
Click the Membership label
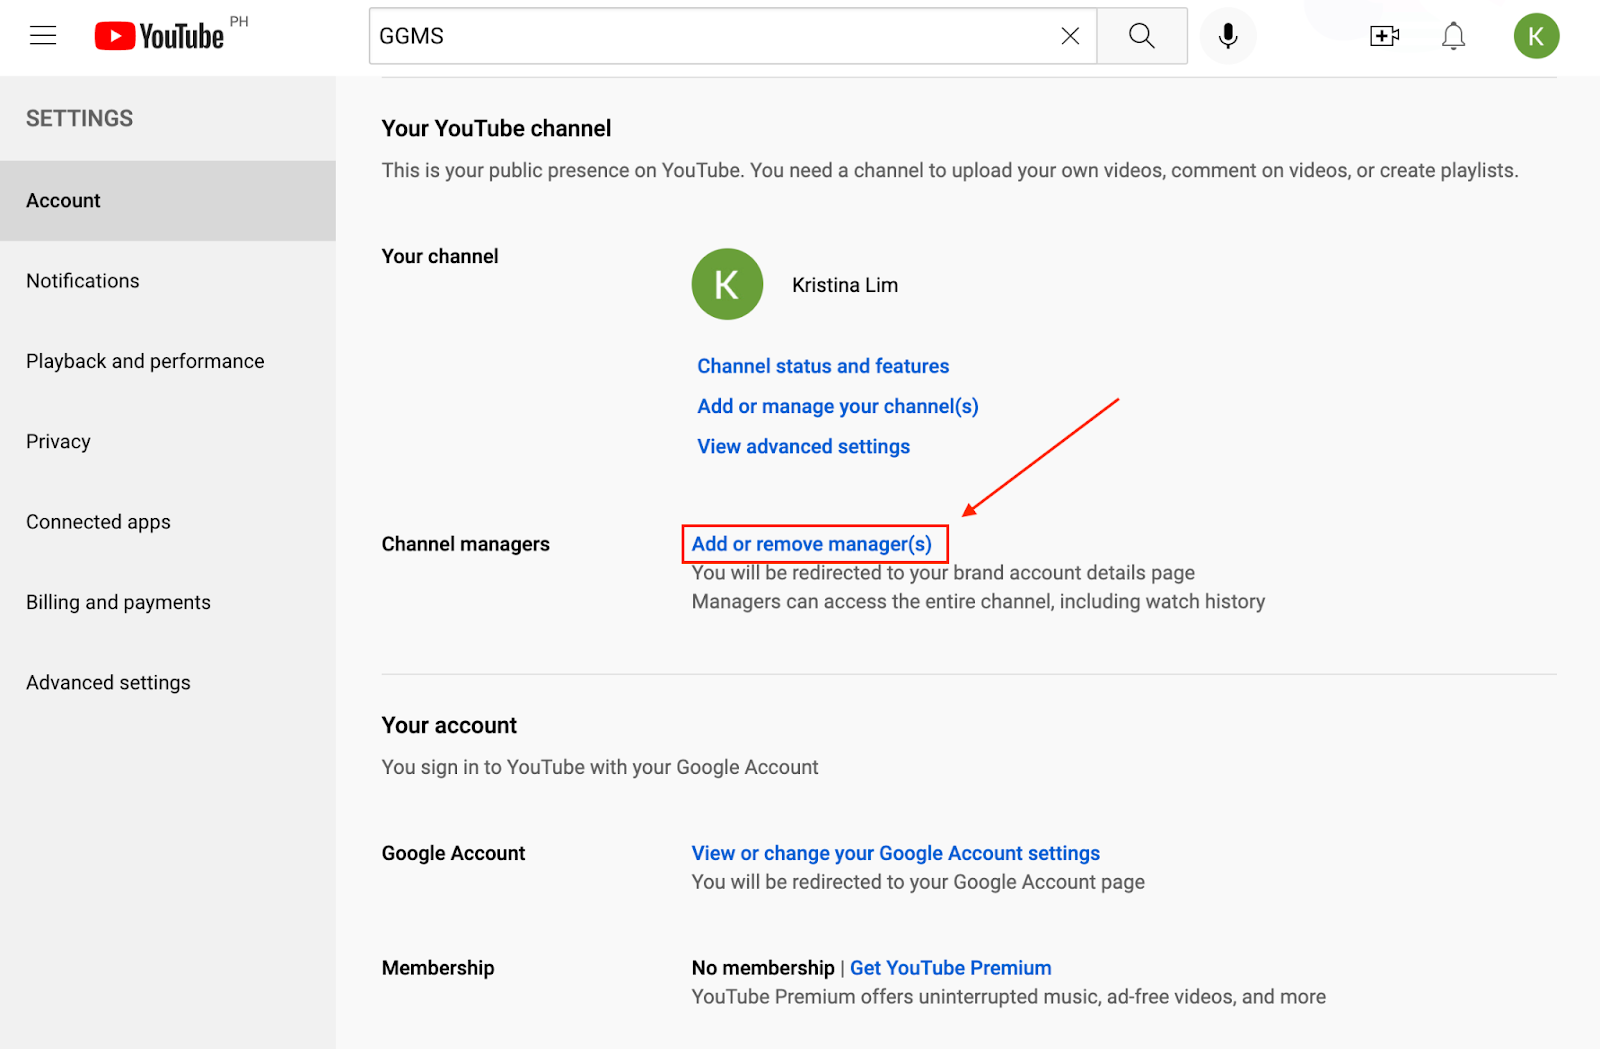click(x=438, y=968)
